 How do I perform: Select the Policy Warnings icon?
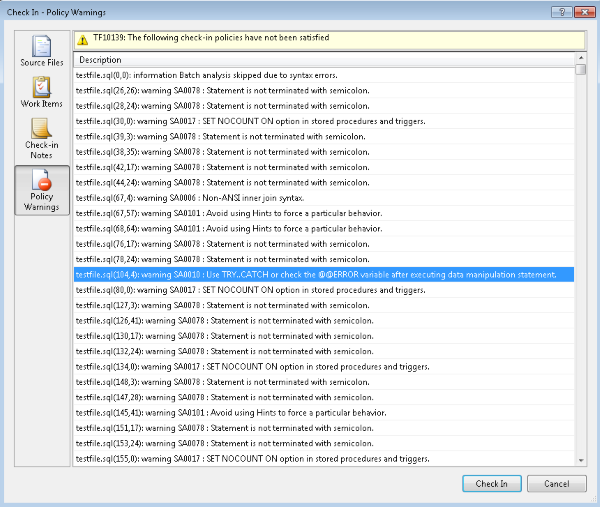42,179
